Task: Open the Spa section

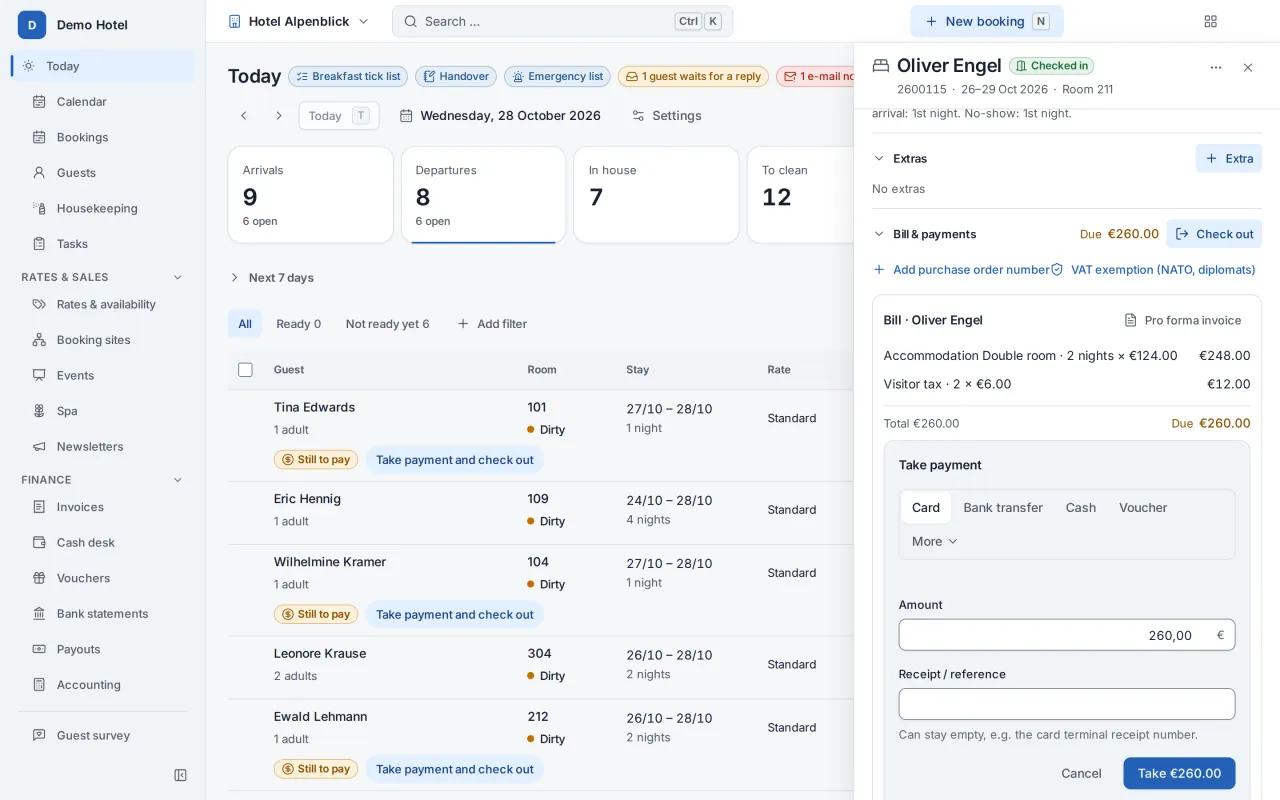Action: tap(103, 411)
